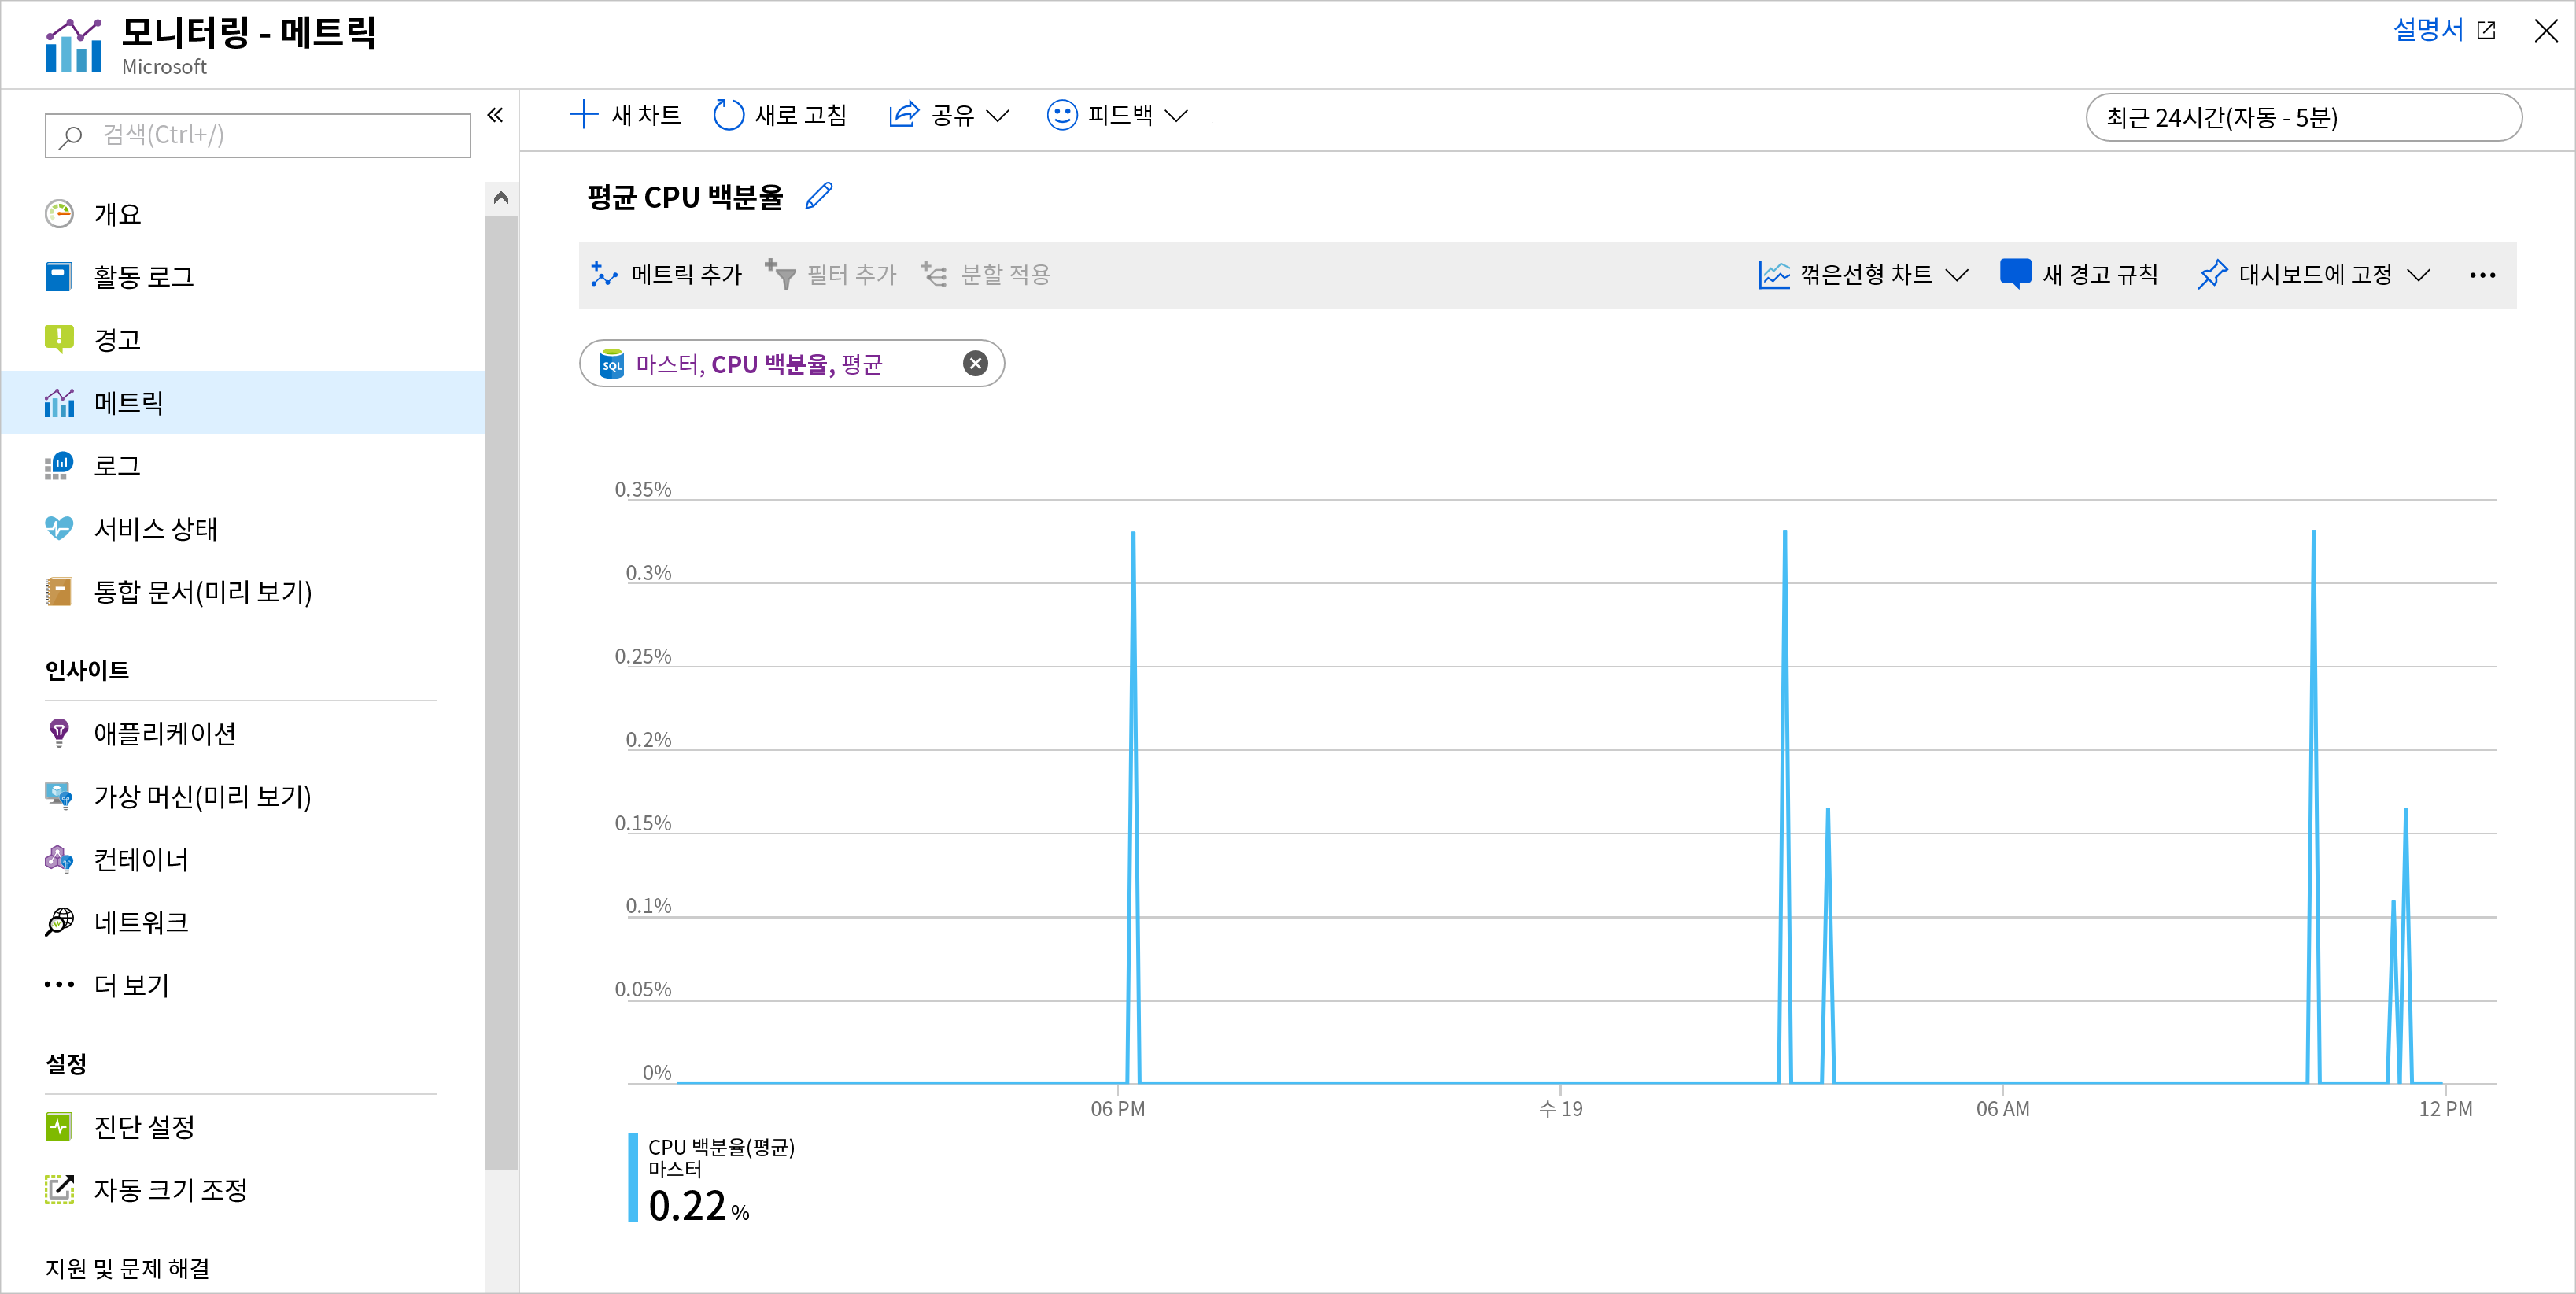Open the 꺾은선형 차트 chart type dropdown
Image resolution: width=2576 pixels, height=1294 pixels.
1863,274
